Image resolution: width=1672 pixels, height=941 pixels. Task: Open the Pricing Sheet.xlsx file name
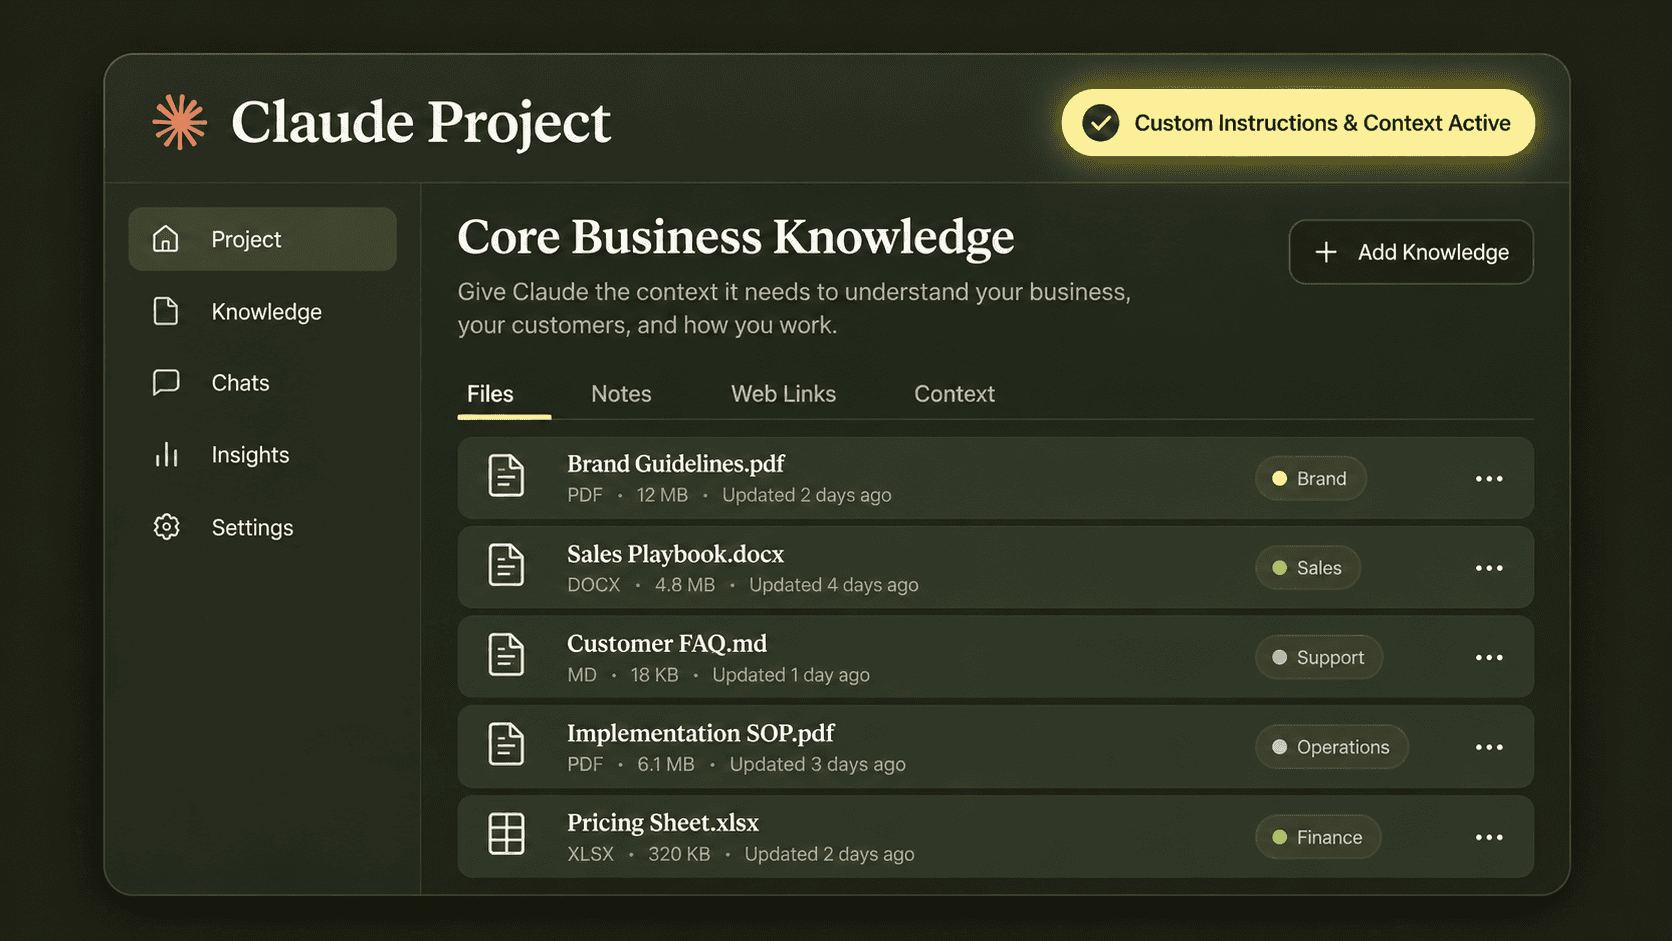663,823
